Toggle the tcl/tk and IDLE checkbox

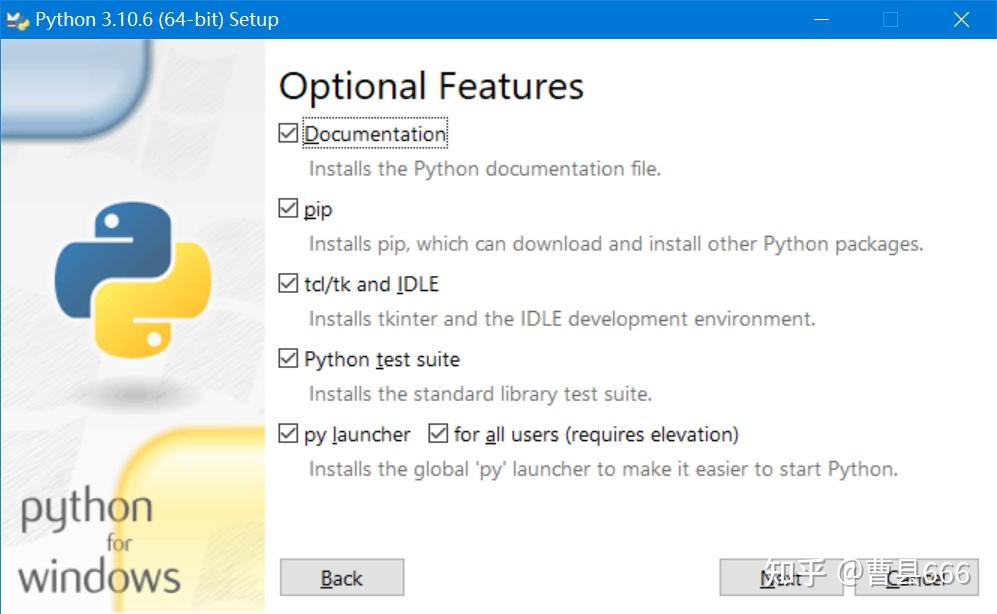[289, 283]
